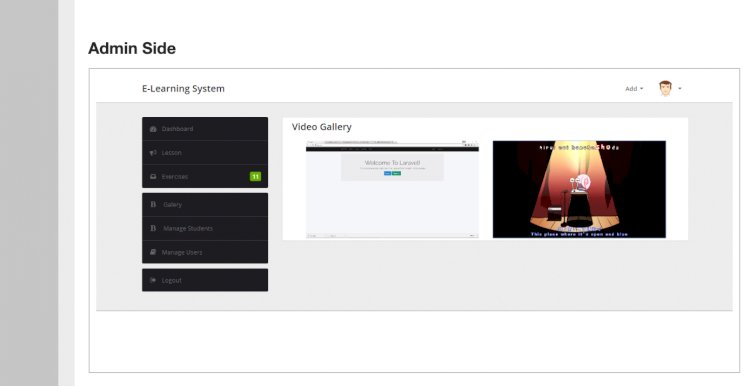This screenshot has width=750, height=386.
Task: Click the Dashboard gauge icon
Action: point(153,129)
